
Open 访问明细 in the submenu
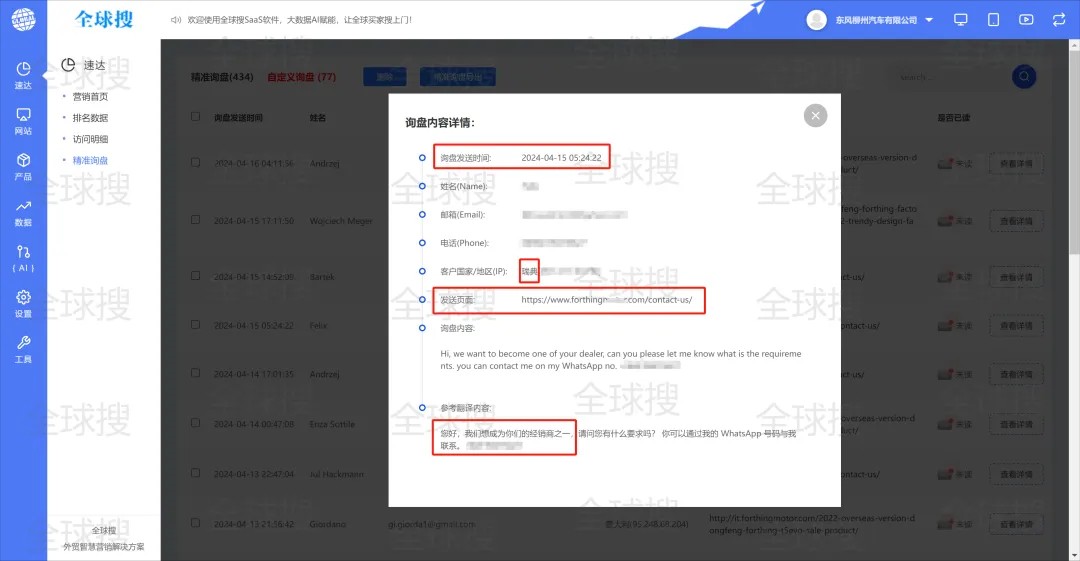[90, 139]
